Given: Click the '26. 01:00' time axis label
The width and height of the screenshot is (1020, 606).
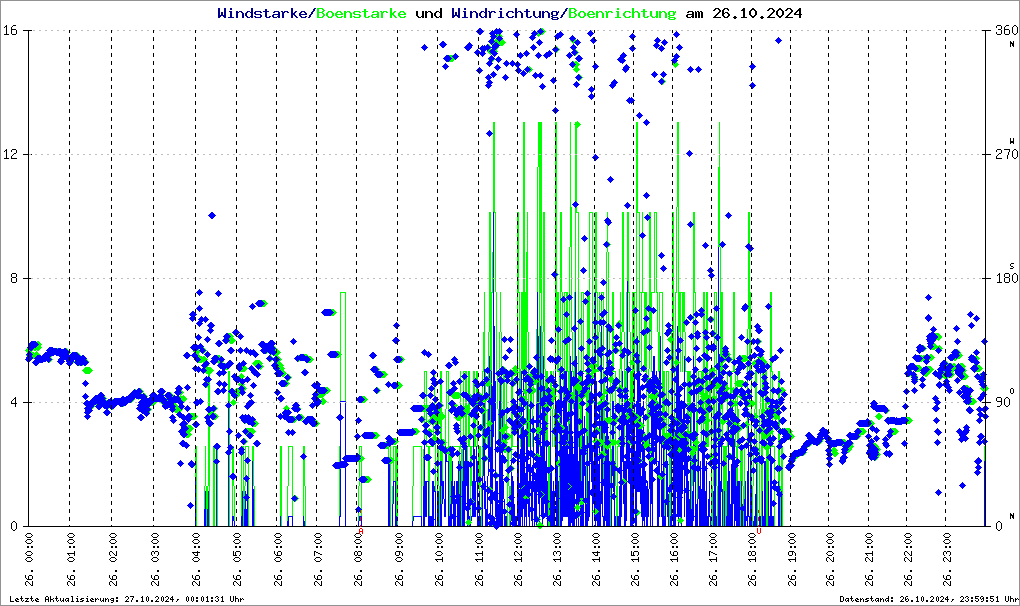Looking at the screenshot, I should tap(70, 559).
